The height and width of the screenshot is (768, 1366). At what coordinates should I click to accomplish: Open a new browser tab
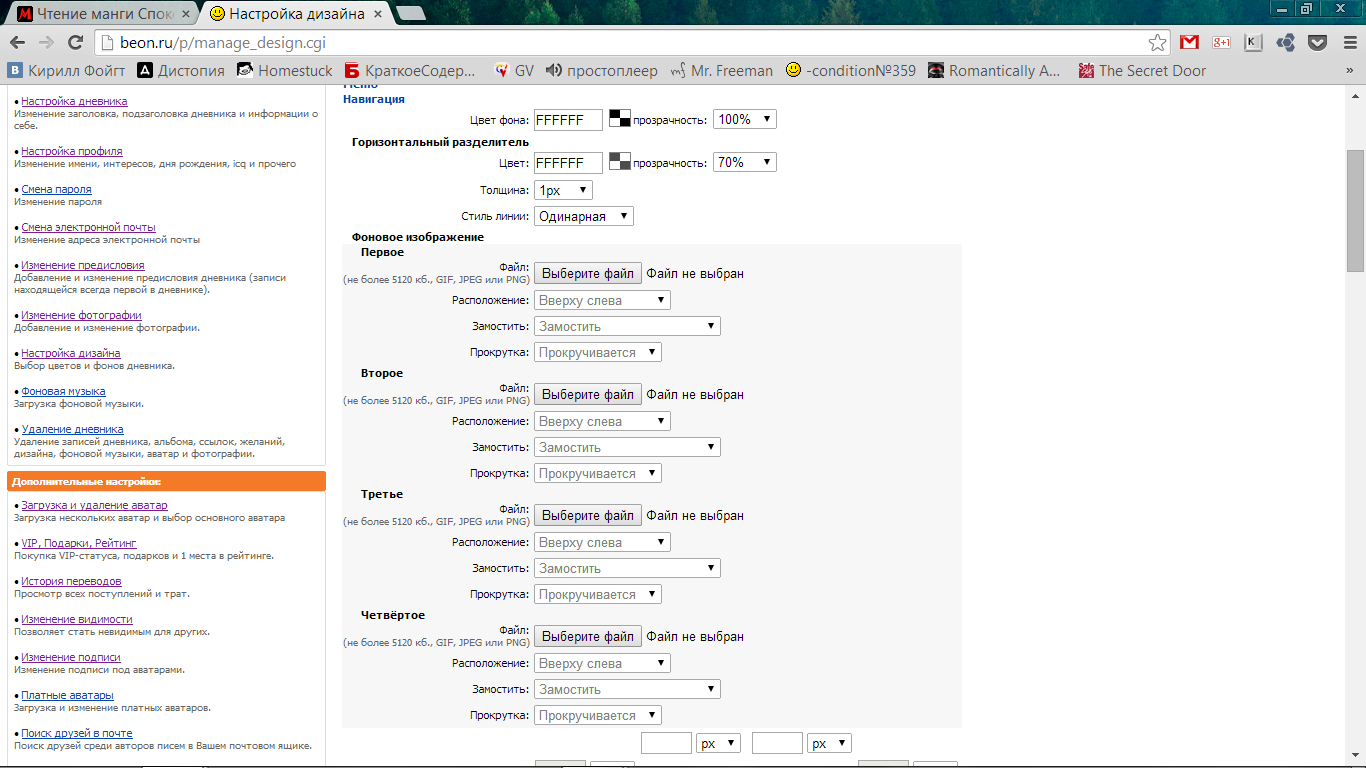410,13
